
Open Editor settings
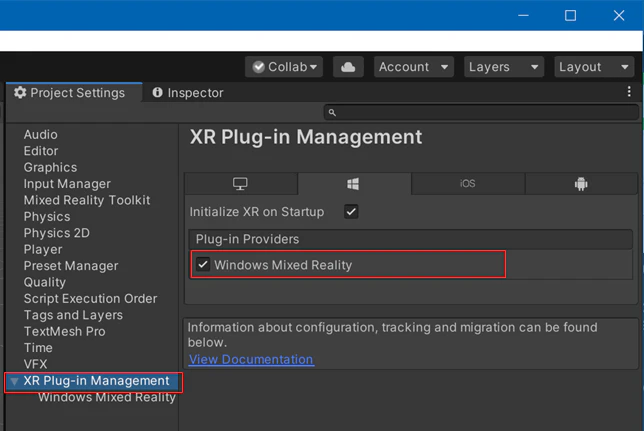pos(41,151)
